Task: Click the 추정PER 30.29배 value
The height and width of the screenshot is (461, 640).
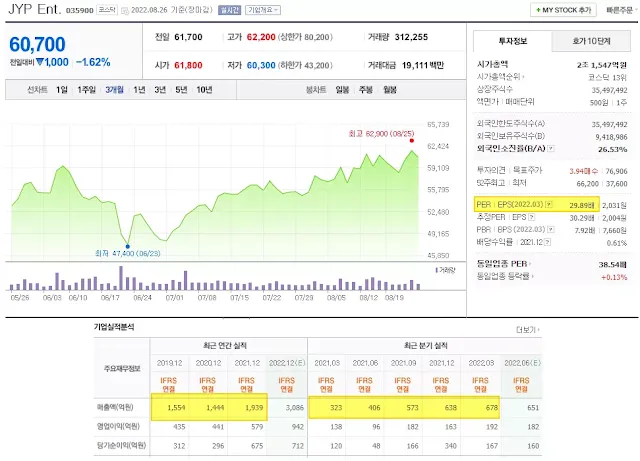Action: (x=582, y=218)
